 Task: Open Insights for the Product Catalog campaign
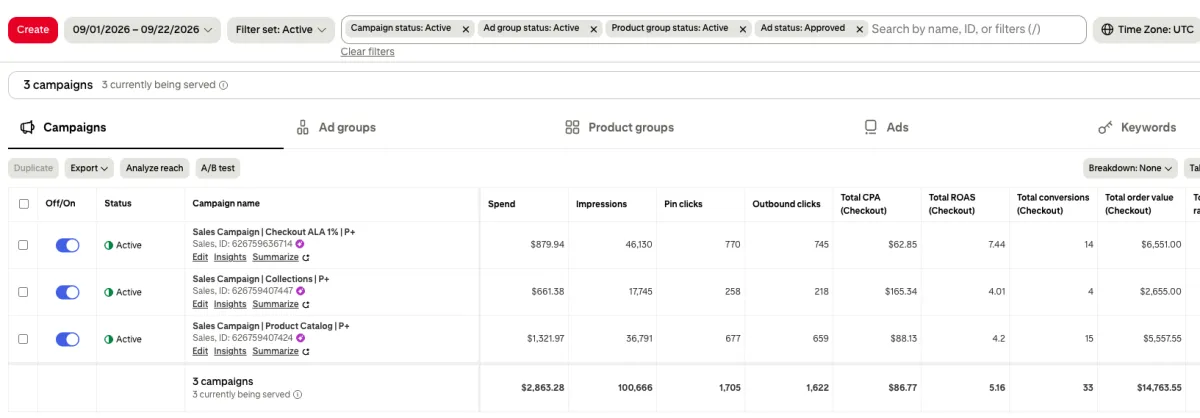[230, 351]
